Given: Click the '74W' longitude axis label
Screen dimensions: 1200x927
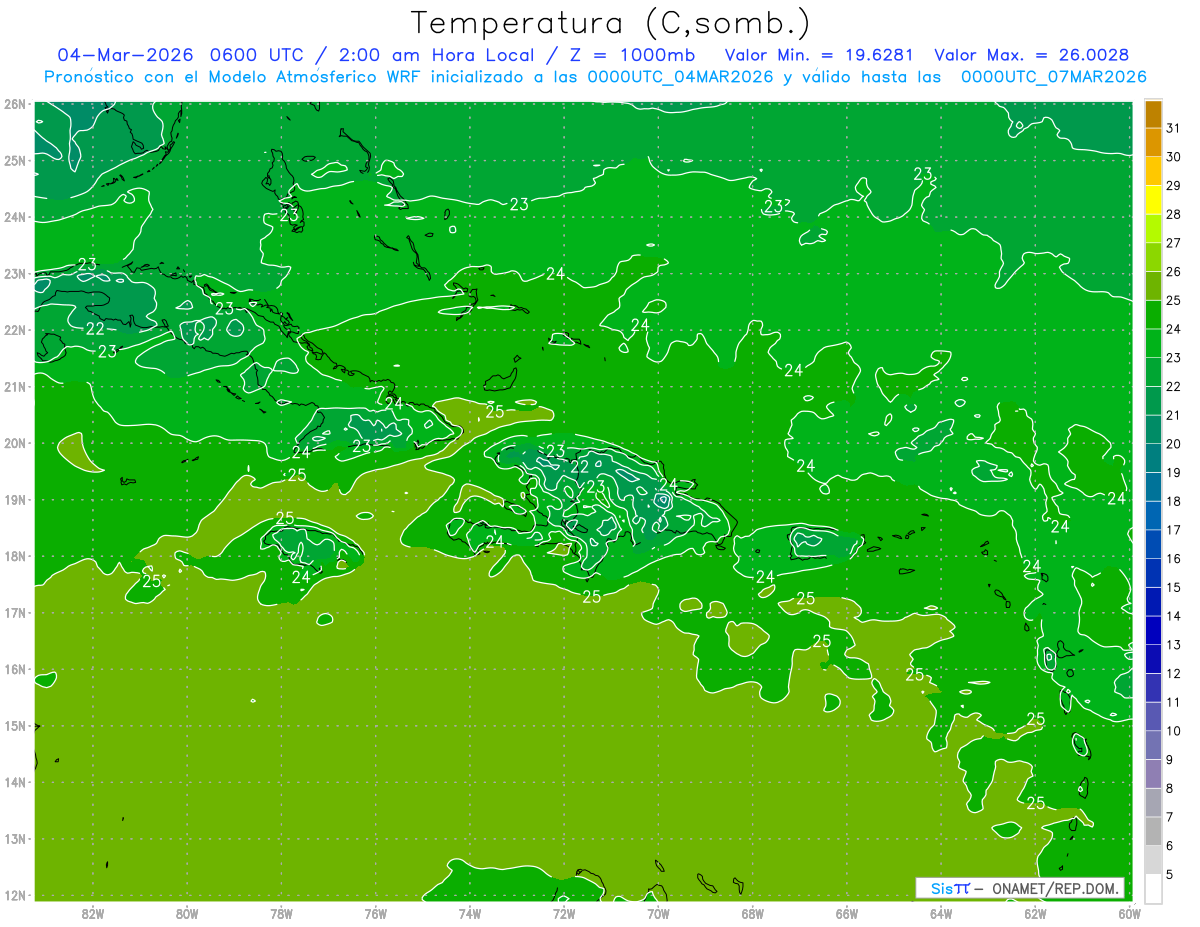Looking at the screenshot, I should click(x=469, y=913).
